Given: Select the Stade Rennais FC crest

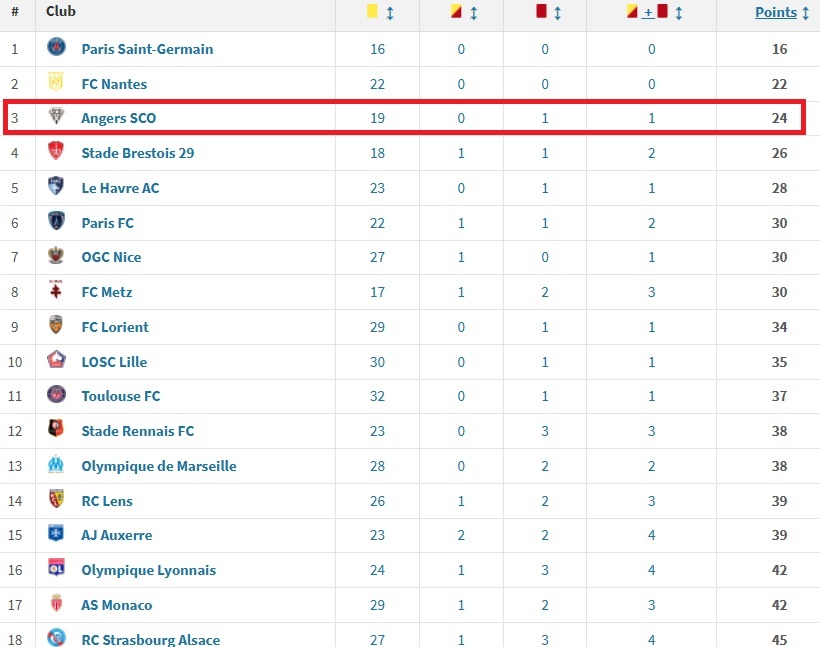Looking at the screenshot, I should tap(57, 430).
